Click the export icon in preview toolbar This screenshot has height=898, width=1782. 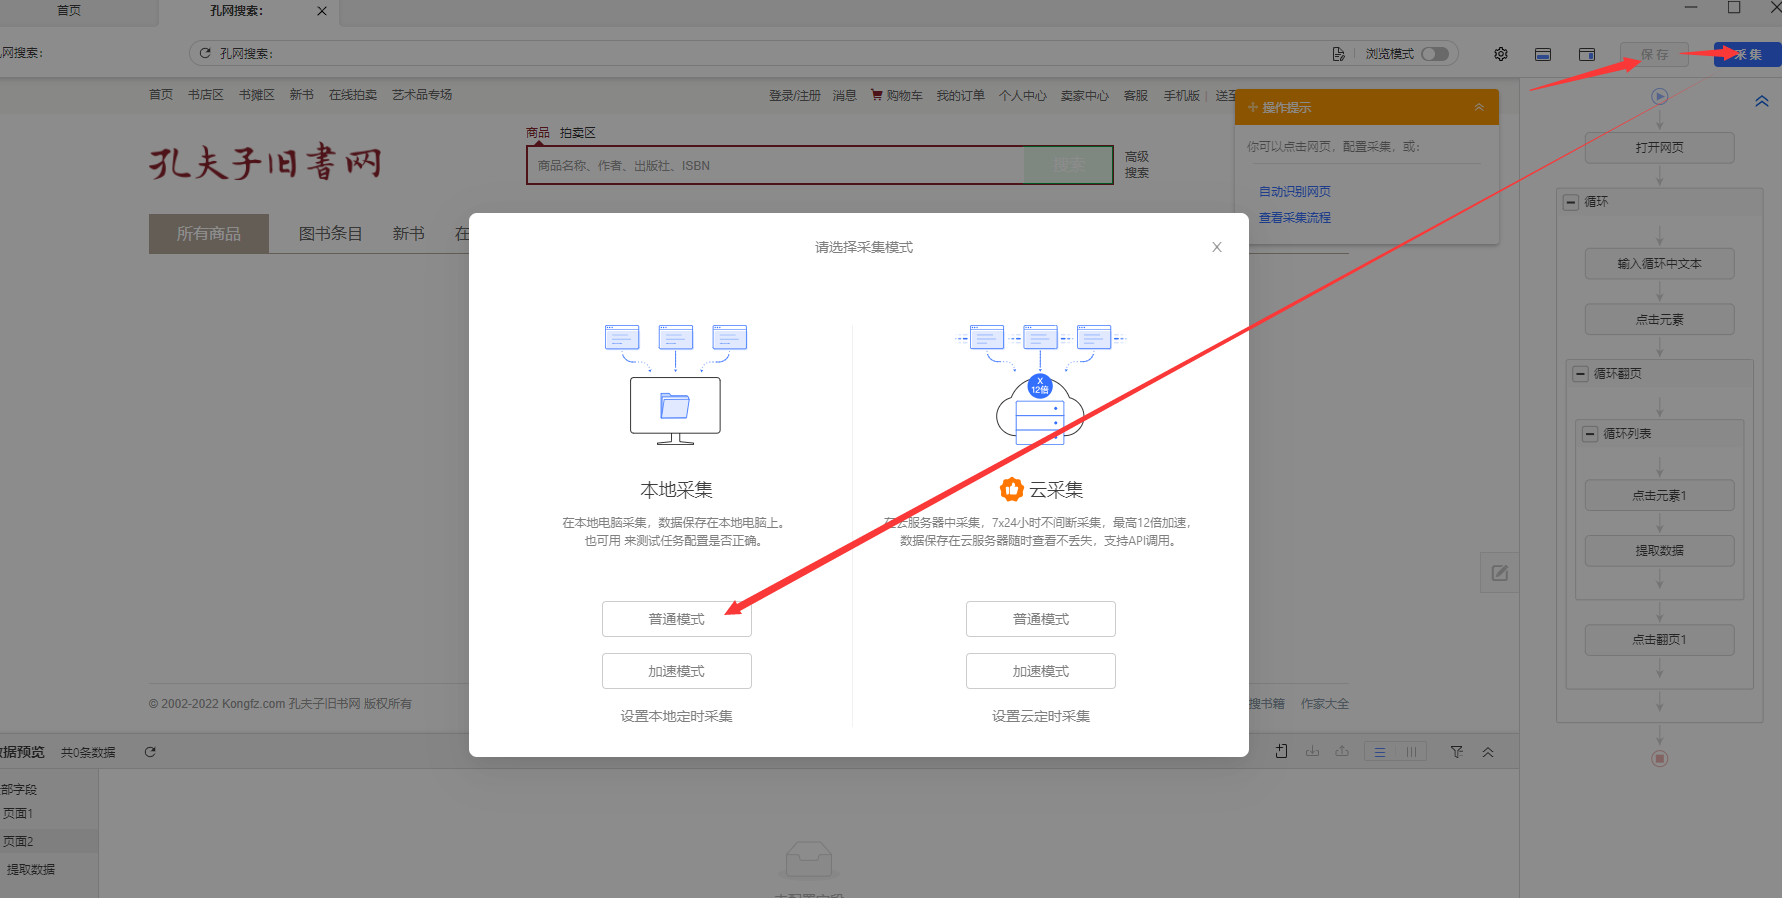(x=1341, y=752)
